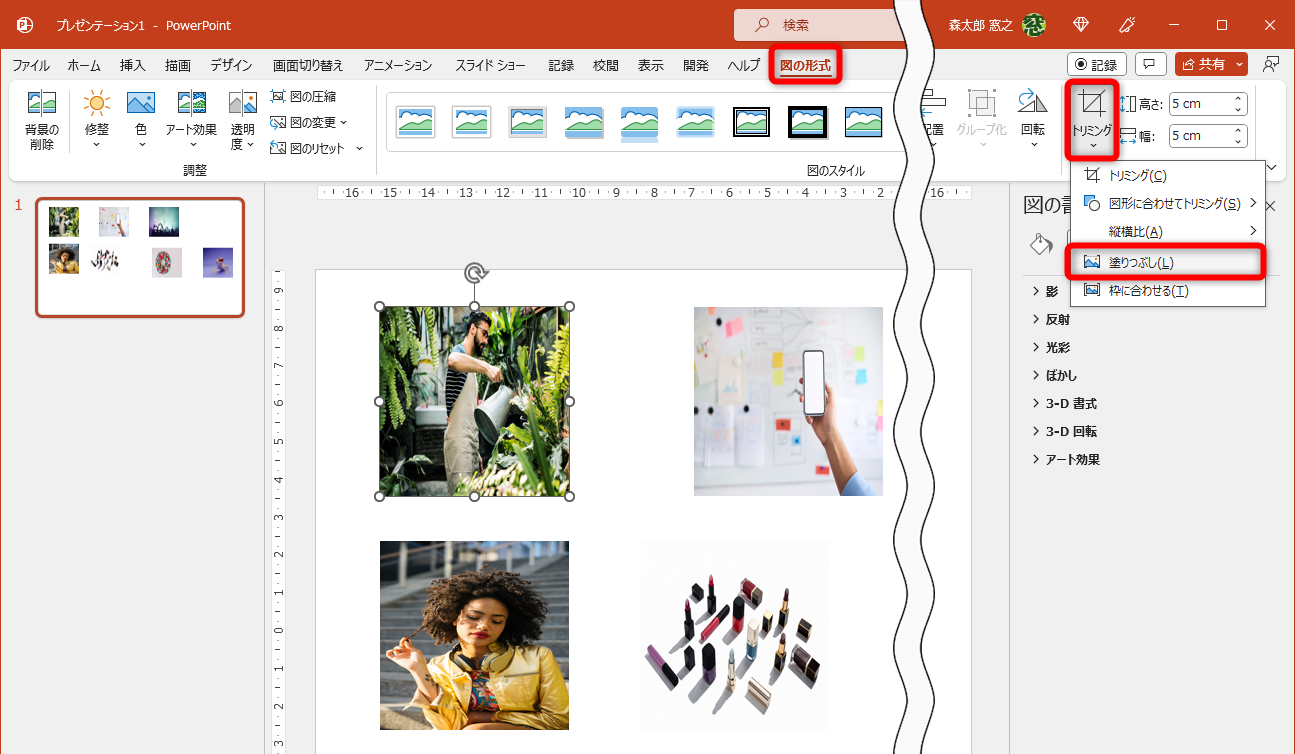The image size is (1295, 754).
Task: Click the paint bucket fill icon in format pane
Action: coord(1040,244)
